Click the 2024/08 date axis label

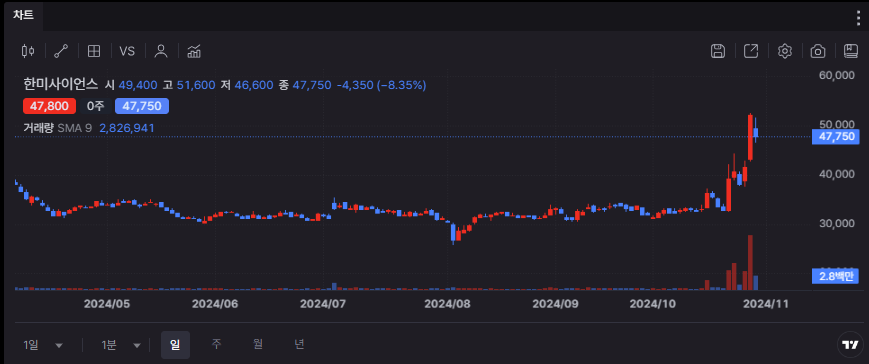coord(447,304)
